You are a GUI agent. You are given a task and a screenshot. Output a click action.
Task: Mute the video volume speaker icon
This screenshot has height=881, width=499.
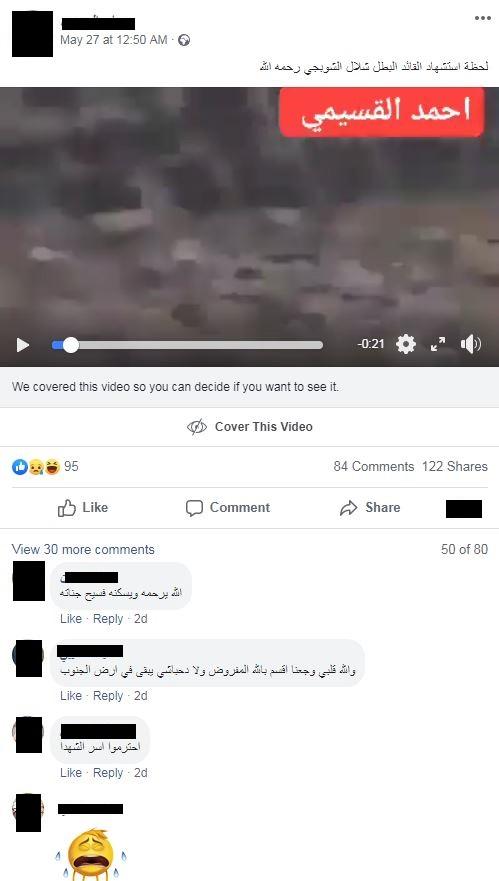point(470,344)
